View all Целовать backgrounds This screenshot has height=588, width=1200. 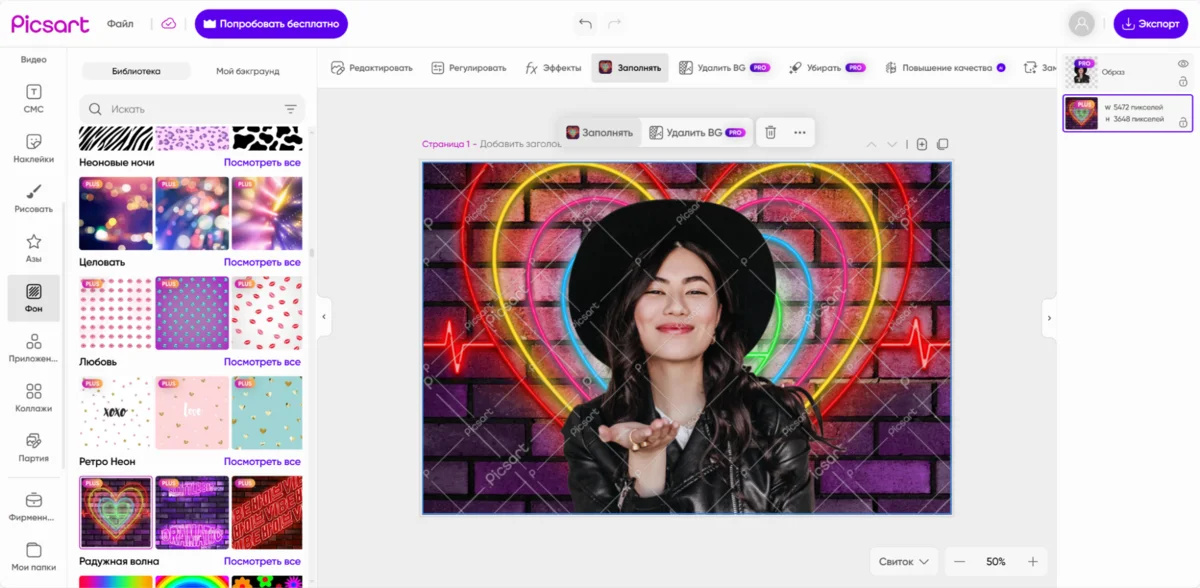click(x=262, y=262)
